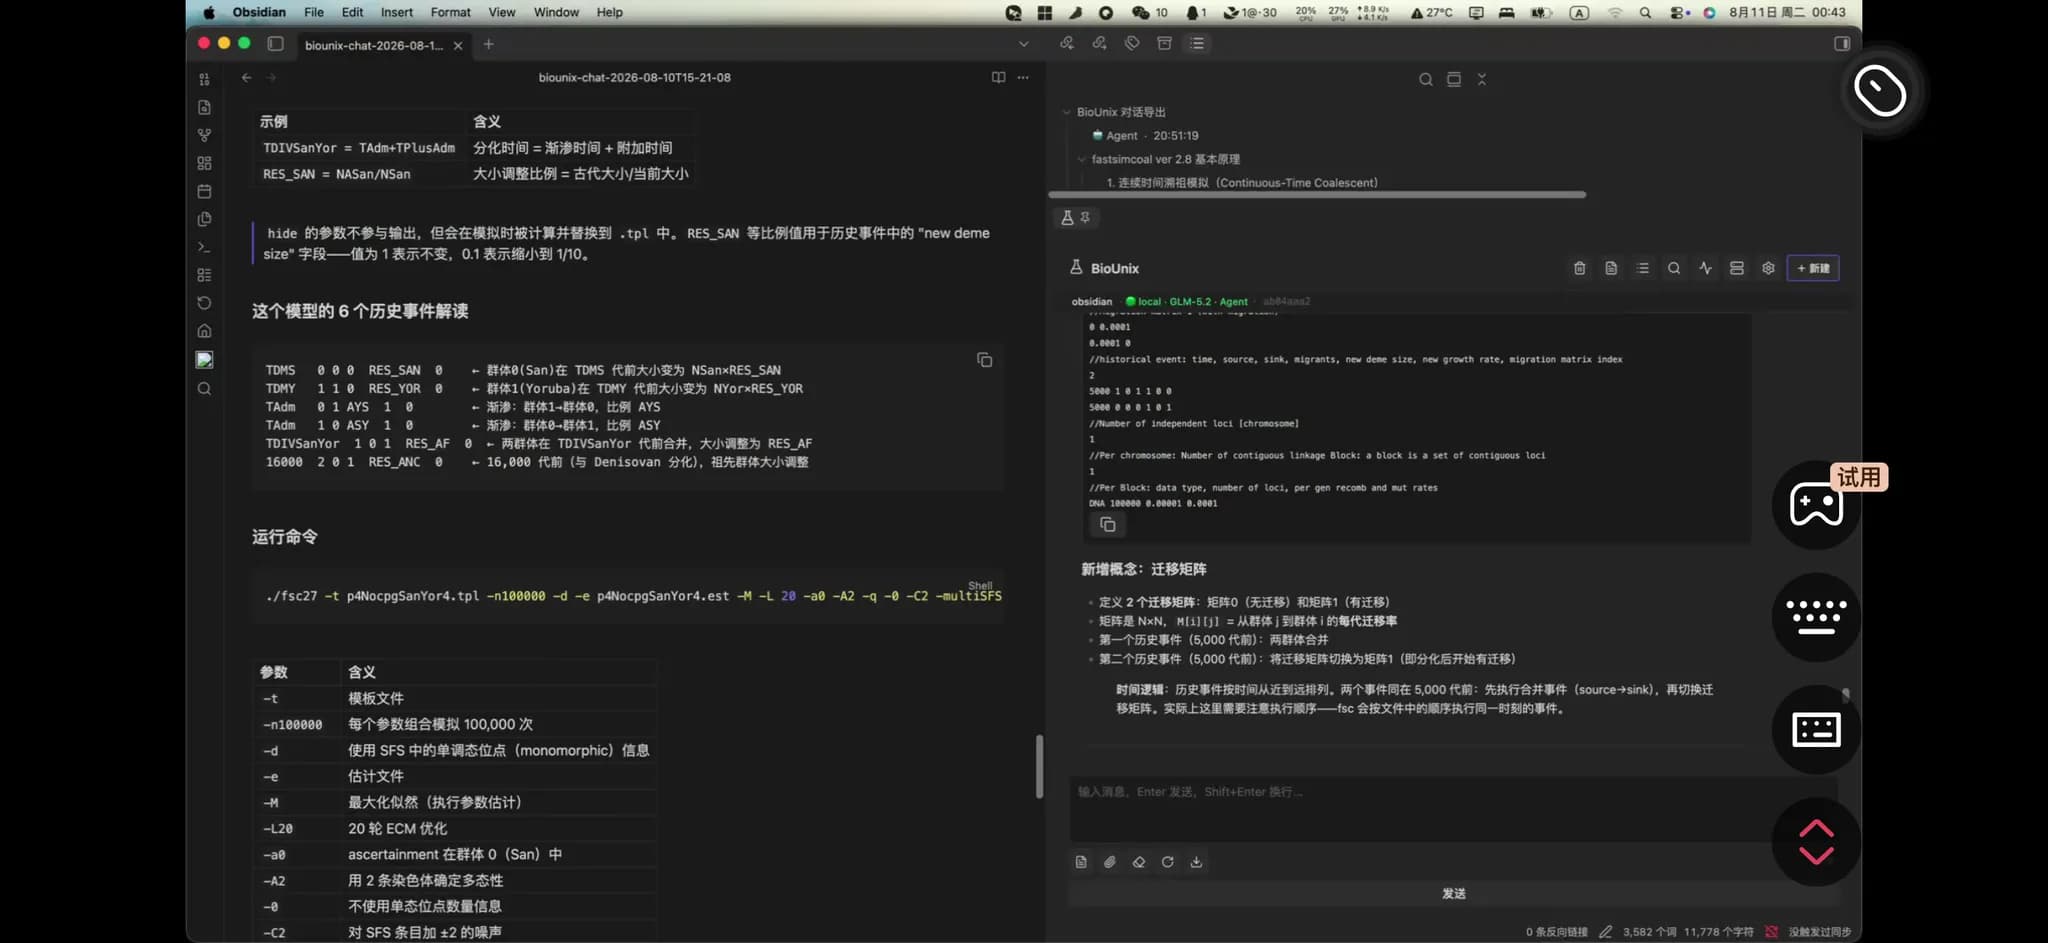Click the 发送 send button
This screenshot has width=2048, height=943.
pos(1453,893)
